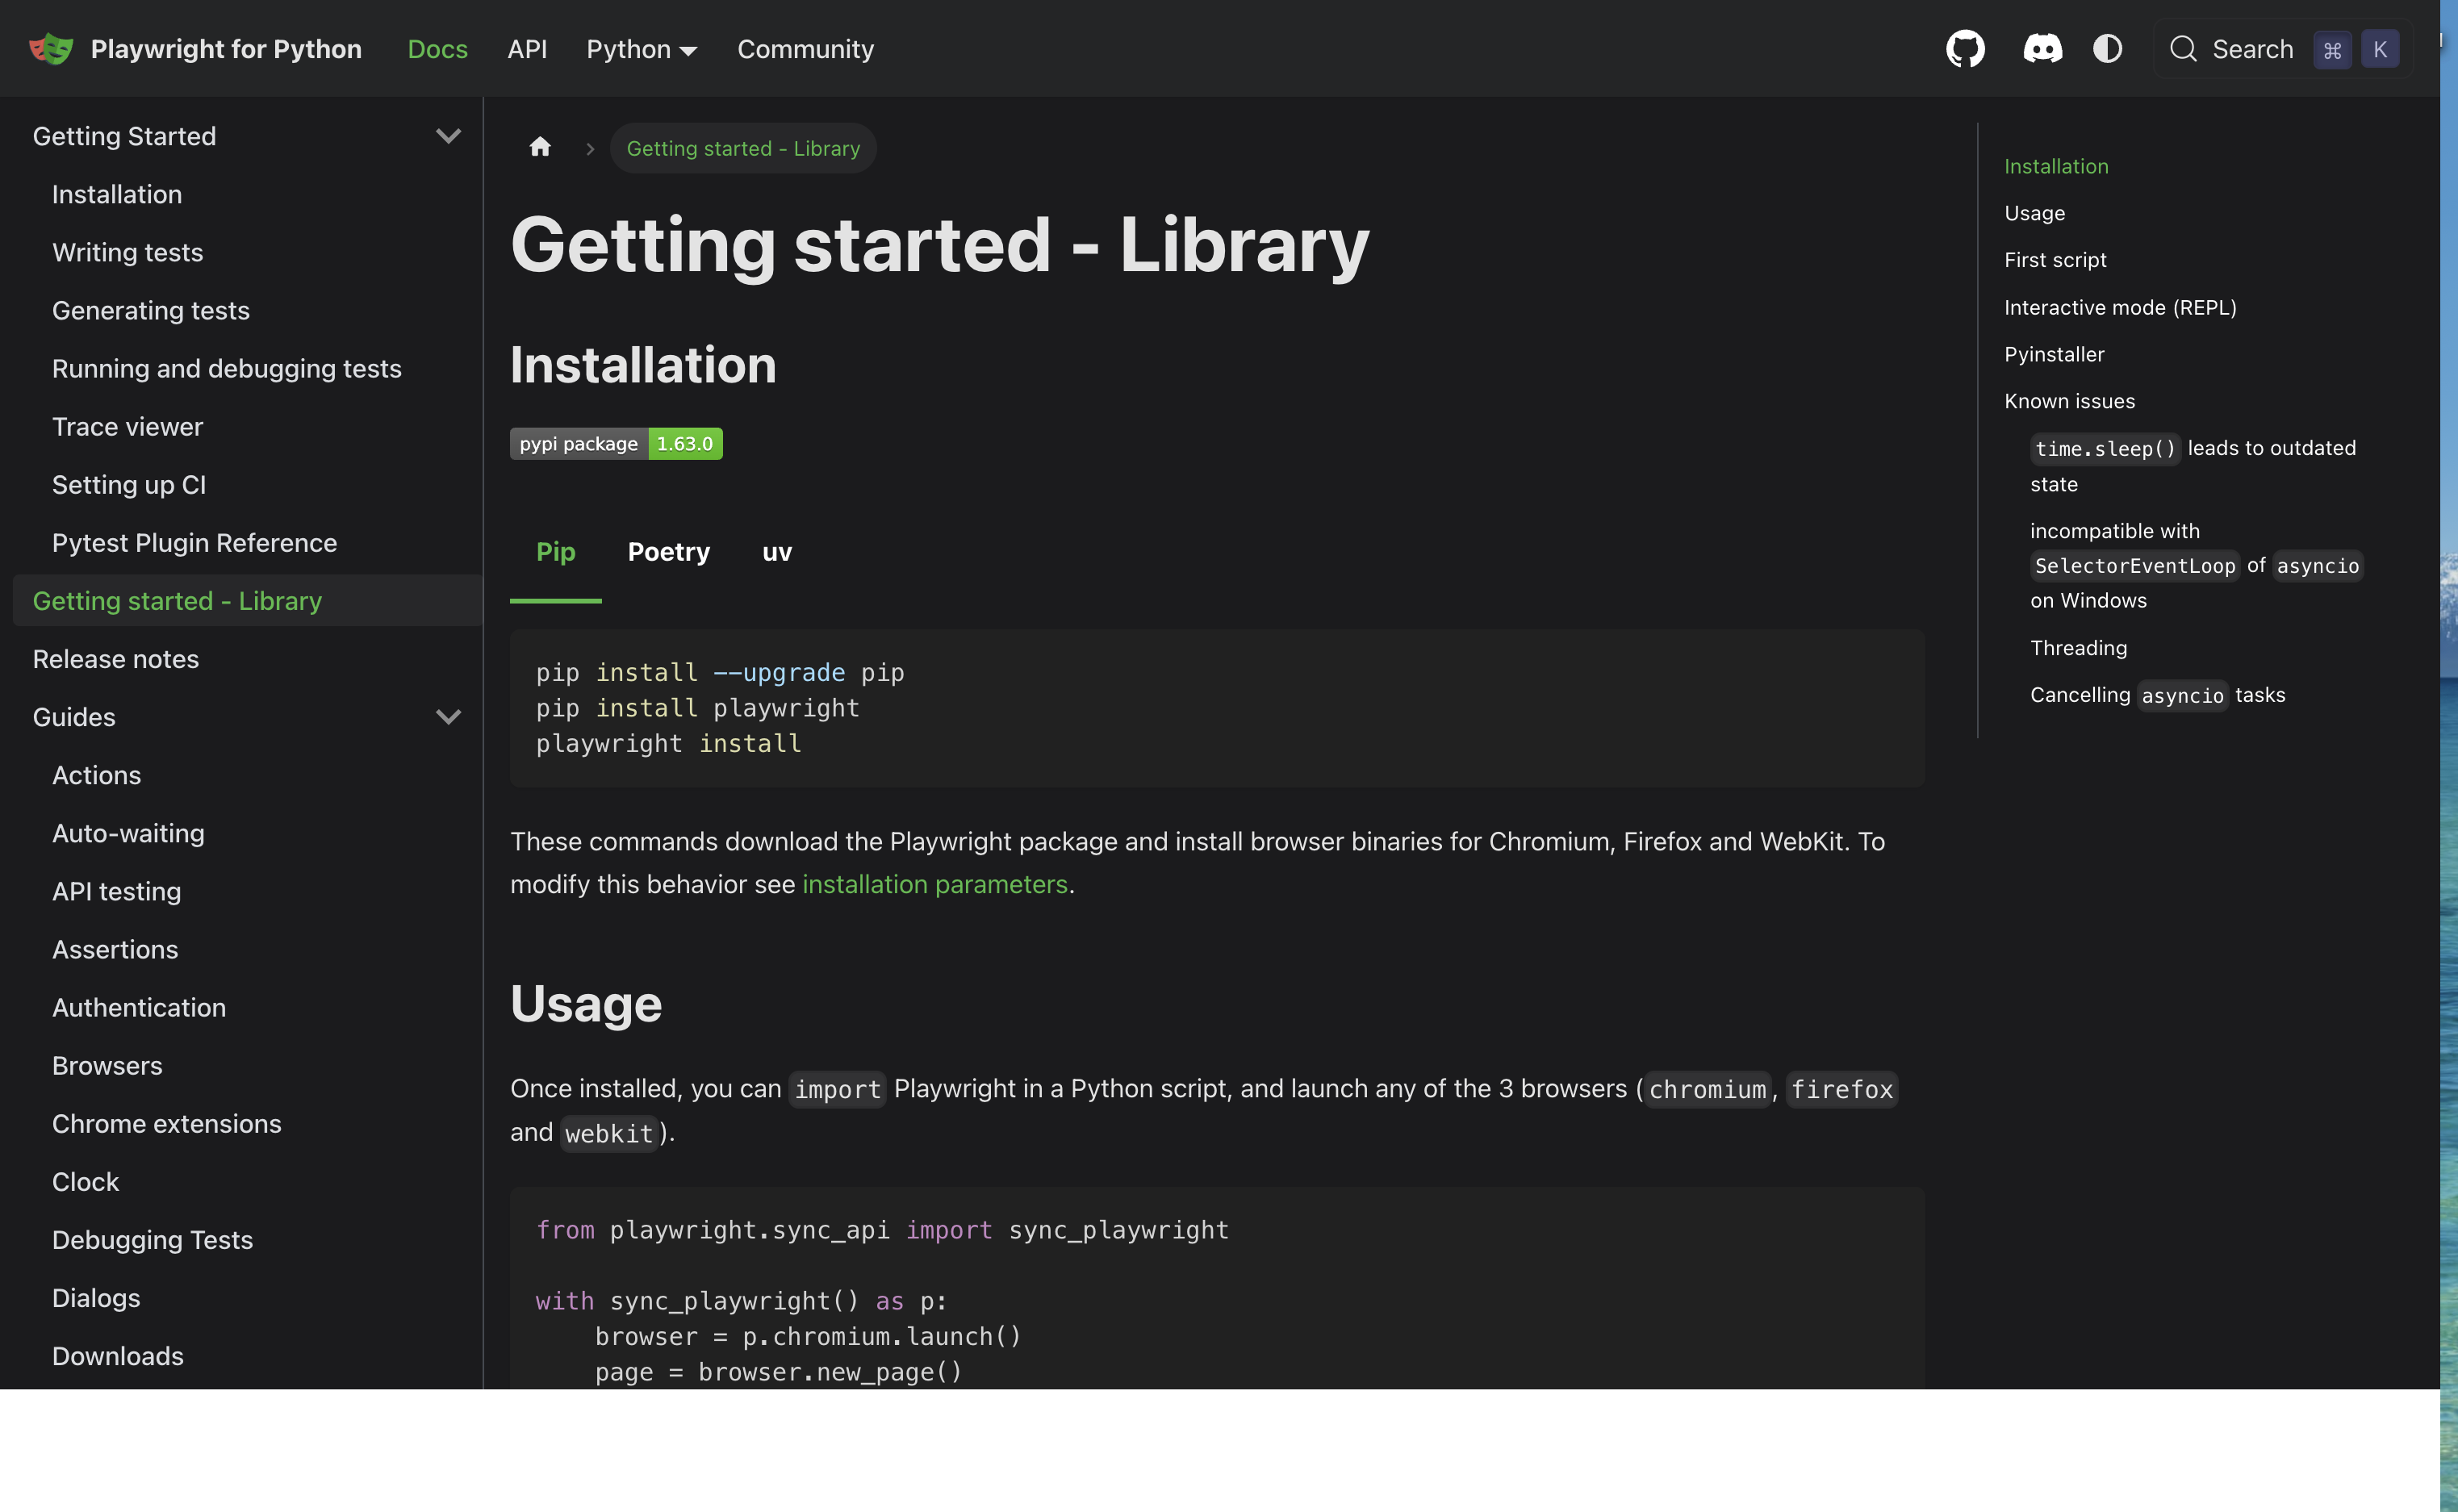Open Setting up CI in the sidebar
The height and width of the screenshot is (1512, 2458).
pyautogui.click(x=129, y=484)
